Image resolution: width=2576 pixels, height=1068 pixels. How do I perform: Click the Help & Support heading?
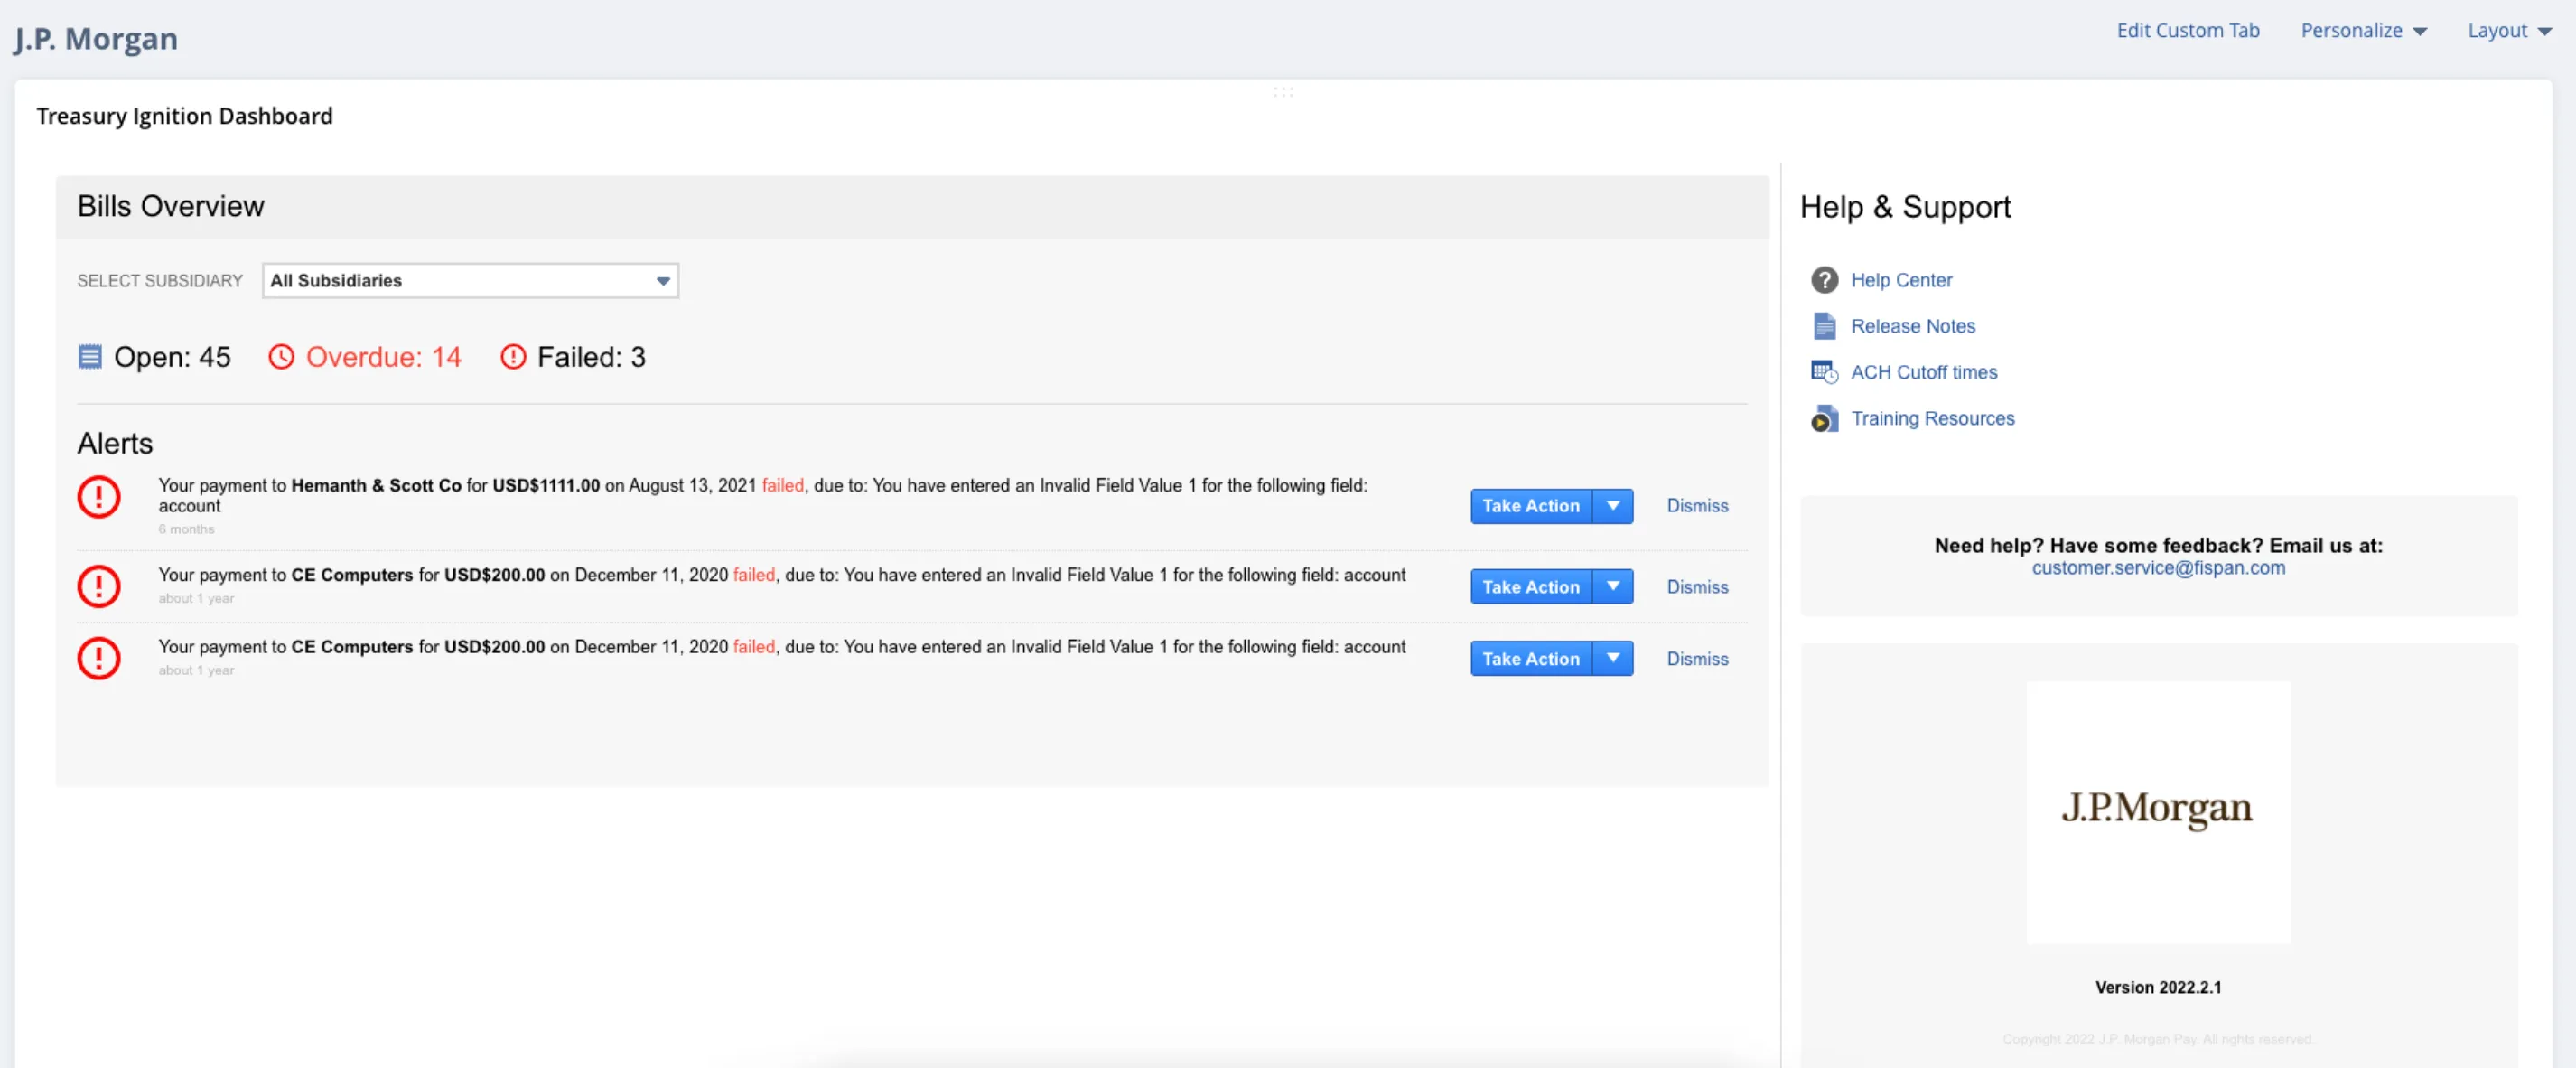tap(1905, 207)
